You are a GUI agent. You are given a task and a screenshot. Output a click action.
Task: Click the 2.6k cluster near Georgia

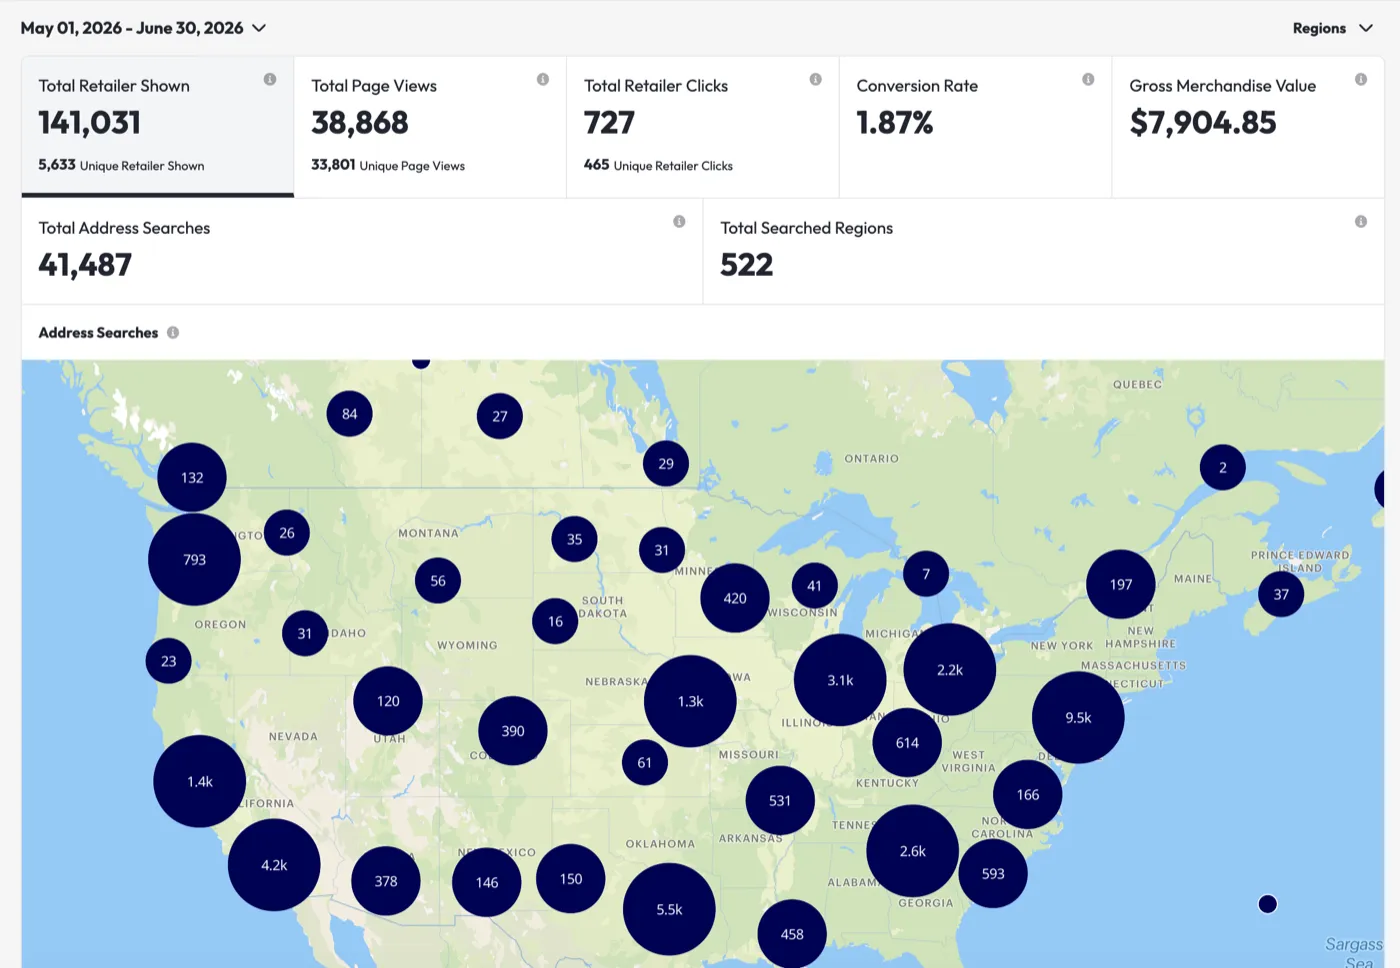pyautogui.click(x=912, y=851)
